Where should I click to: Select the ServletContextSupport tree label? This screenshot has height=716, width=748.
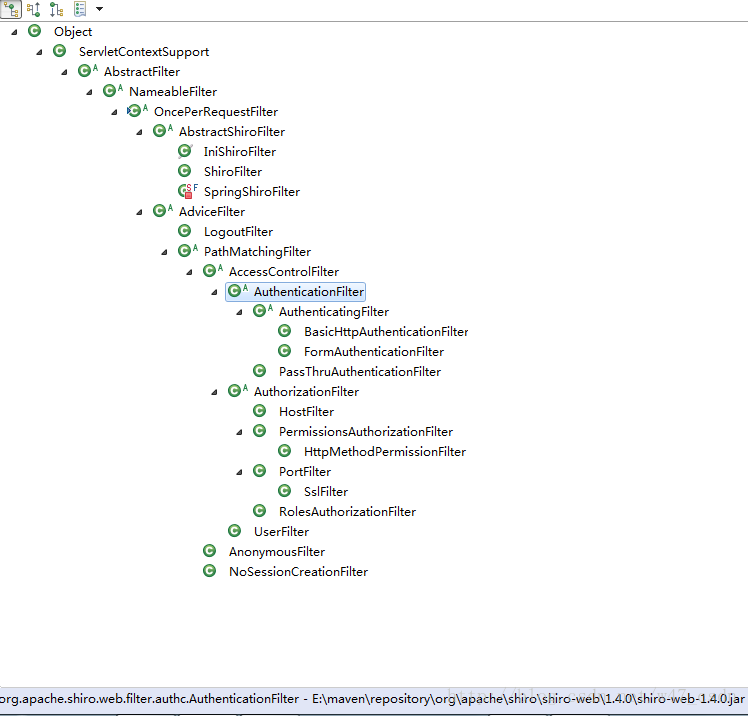144,52
